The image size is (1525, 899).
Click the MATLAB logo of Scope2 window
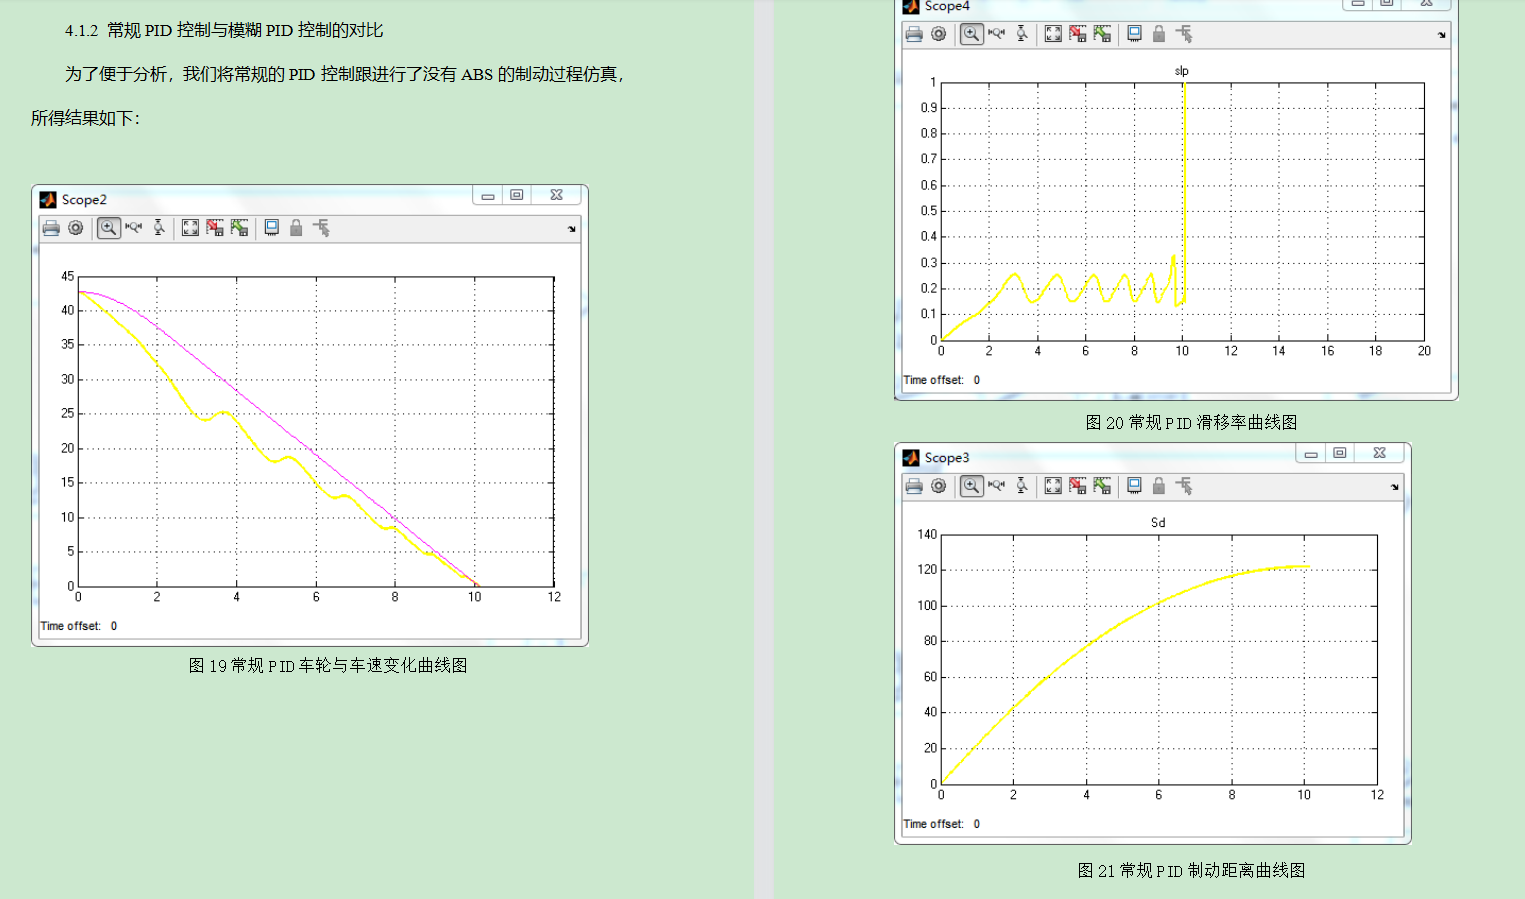48,200
